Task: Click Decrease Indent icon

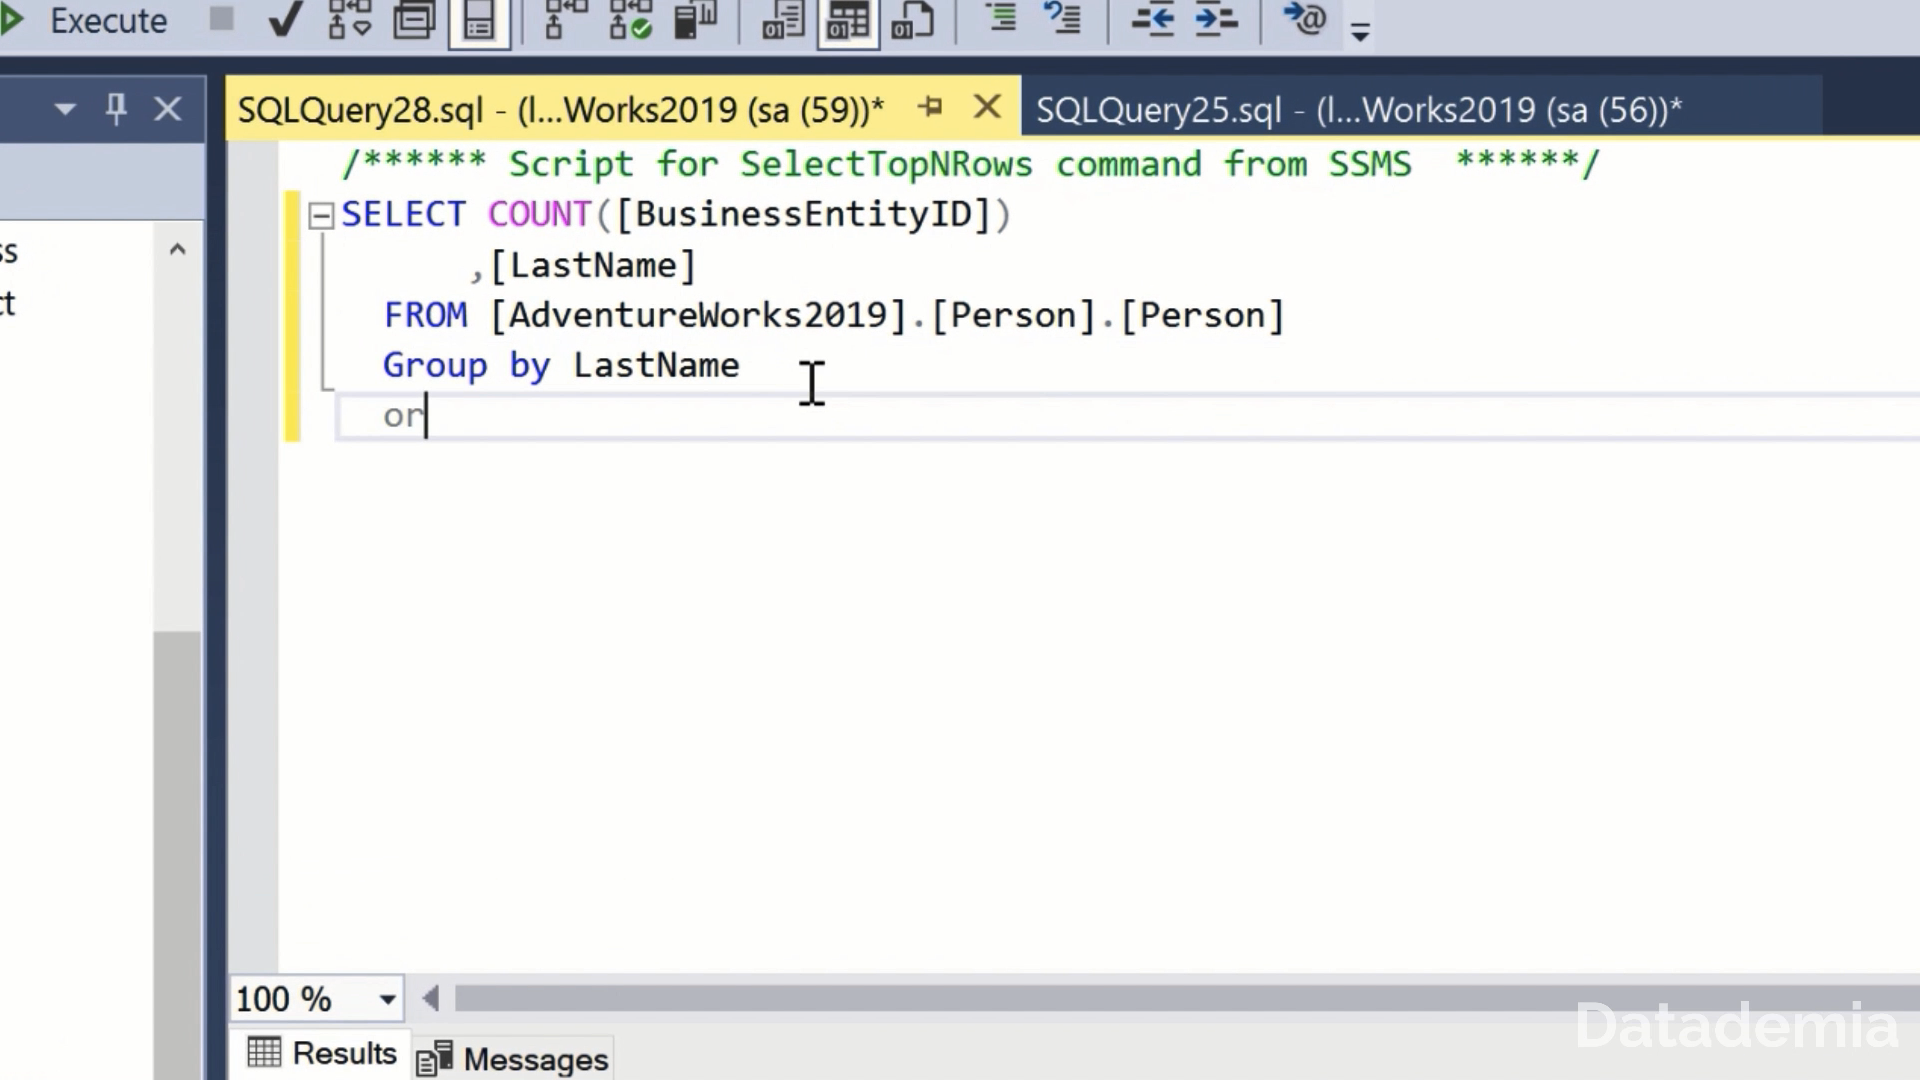Action: coord(1152,20)
